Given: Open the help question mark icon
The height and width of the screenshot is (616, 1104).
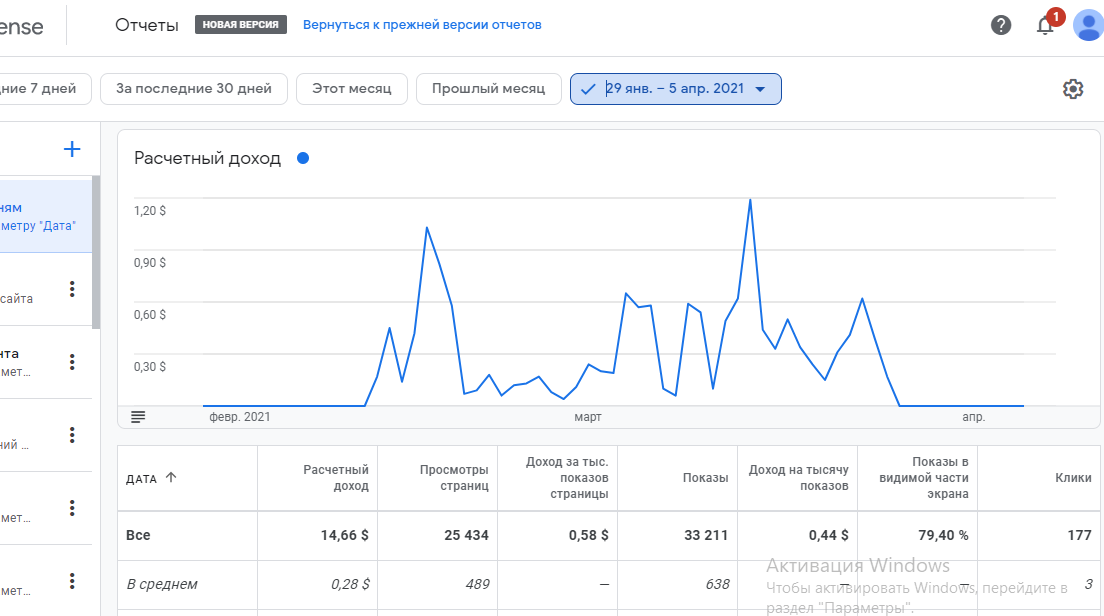Looking at the screenshot, I should click(x=1001, y=25).
